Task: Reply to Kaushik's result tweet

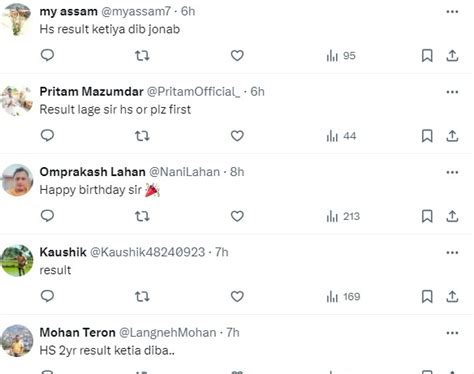Action: point(47,296)
